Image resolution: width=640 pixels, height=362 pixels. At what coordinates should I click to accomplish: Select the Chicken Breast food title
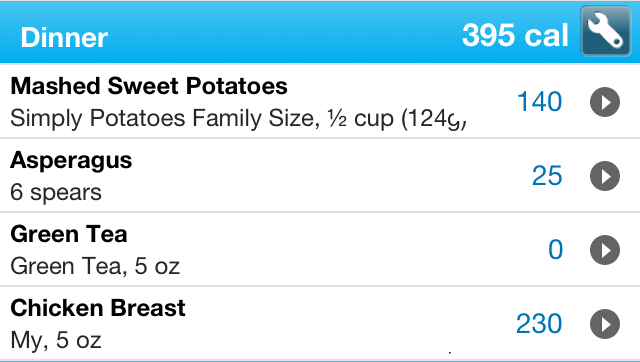(98, 308)
